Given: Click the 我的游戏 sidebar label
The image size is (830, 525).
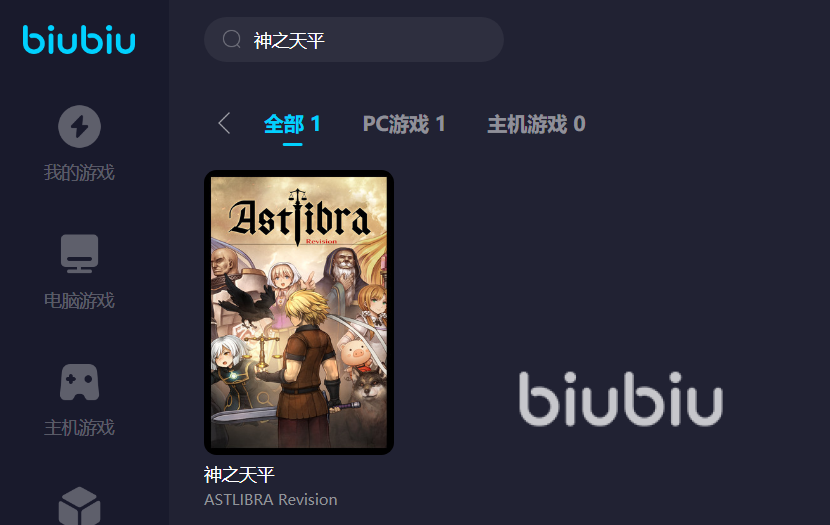Looking at the screenshot, I should click(x=79, y=173).
